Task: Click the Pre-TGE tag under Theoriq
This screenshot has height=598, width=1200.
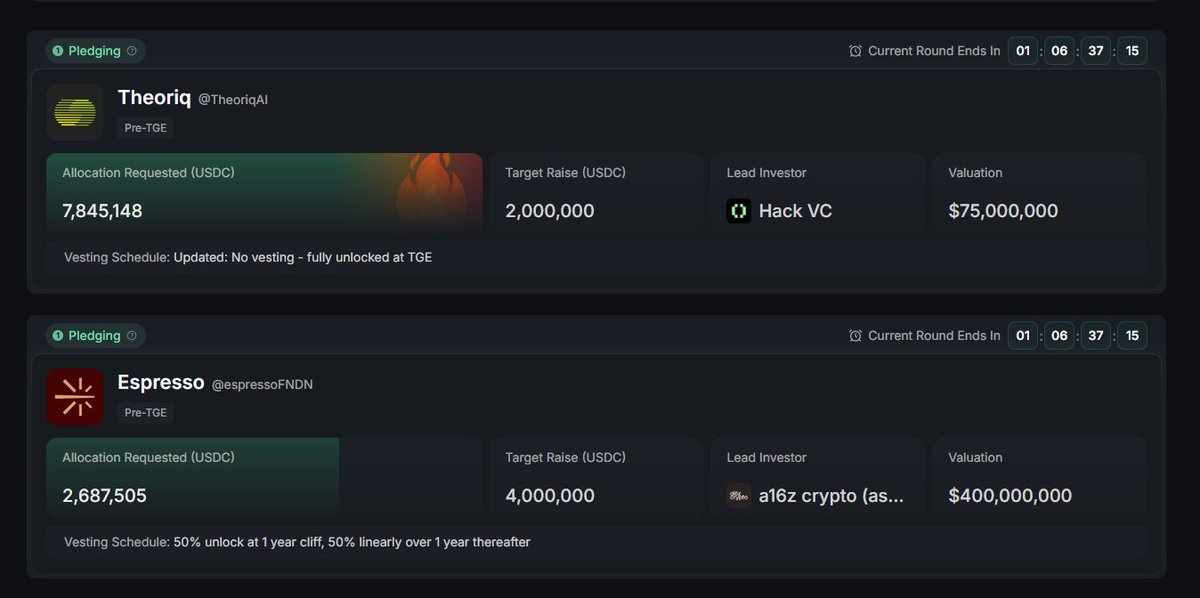Action: (146, 128)
